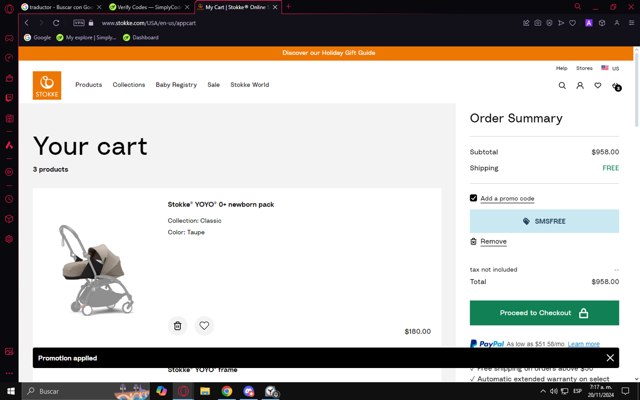The height and width of the screenshot is (400, 640).
Task: Close the My Cart Stokke tab
Action: (x=275, y=7)
